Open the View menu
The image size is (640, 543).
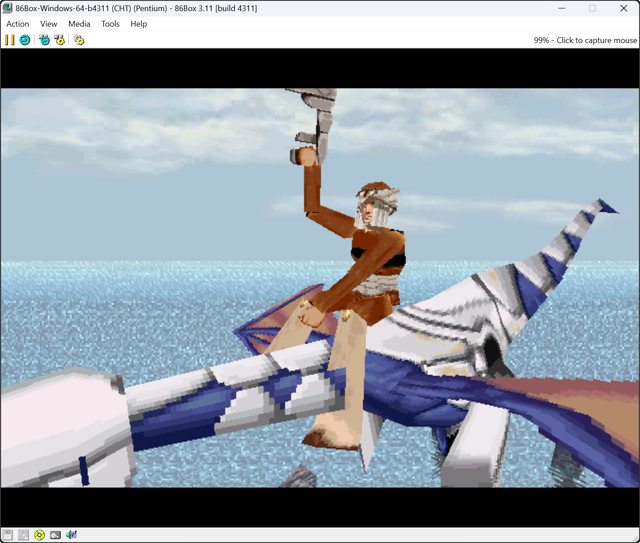(x=48, y=24)
